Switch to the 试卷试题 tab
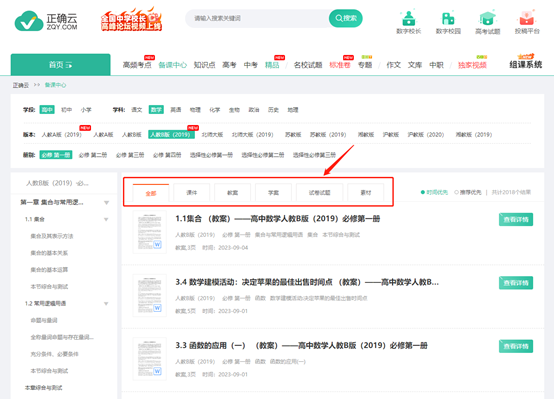This screenshot has height=399, width=554. tap(319, 193)
